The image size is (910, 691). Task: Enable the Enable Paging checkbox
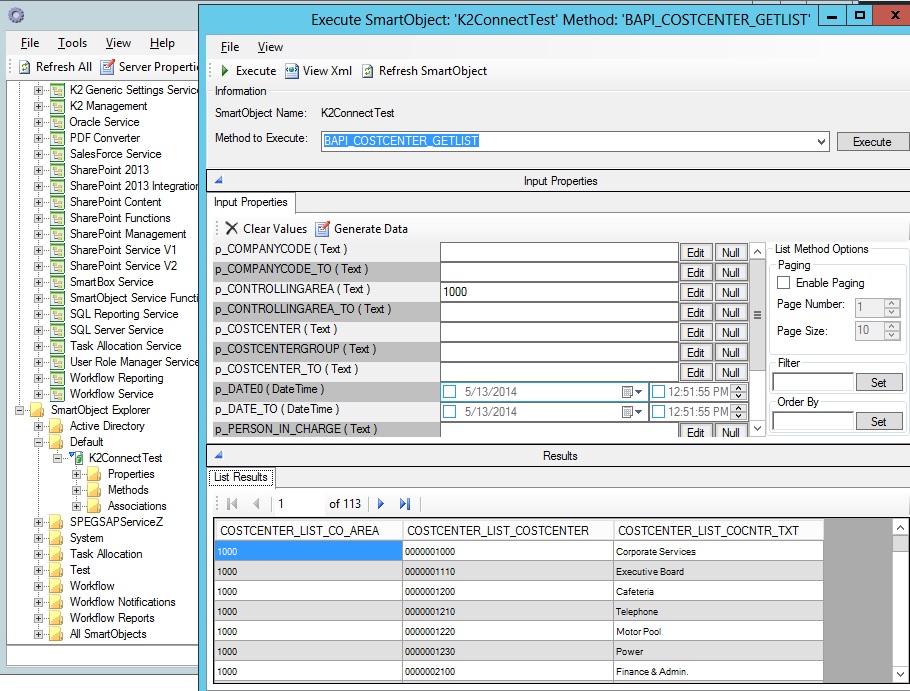click(x=783, y=282)
